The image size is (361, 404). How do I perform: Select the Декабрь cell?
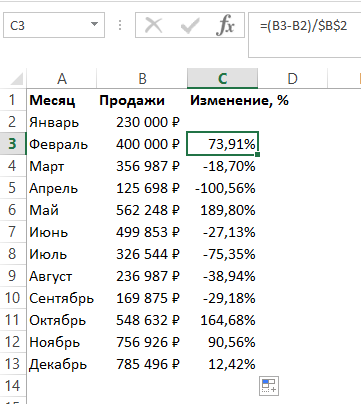coord(62,364)
